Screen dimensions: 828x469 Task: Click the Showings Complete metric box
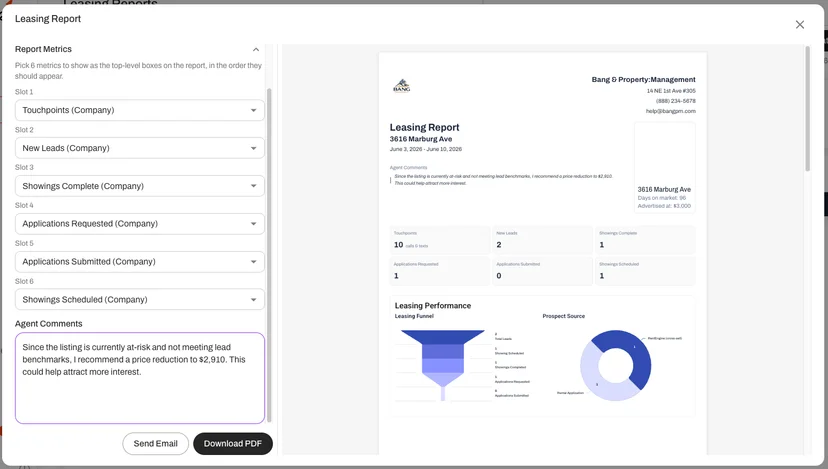tap(645, 240)
